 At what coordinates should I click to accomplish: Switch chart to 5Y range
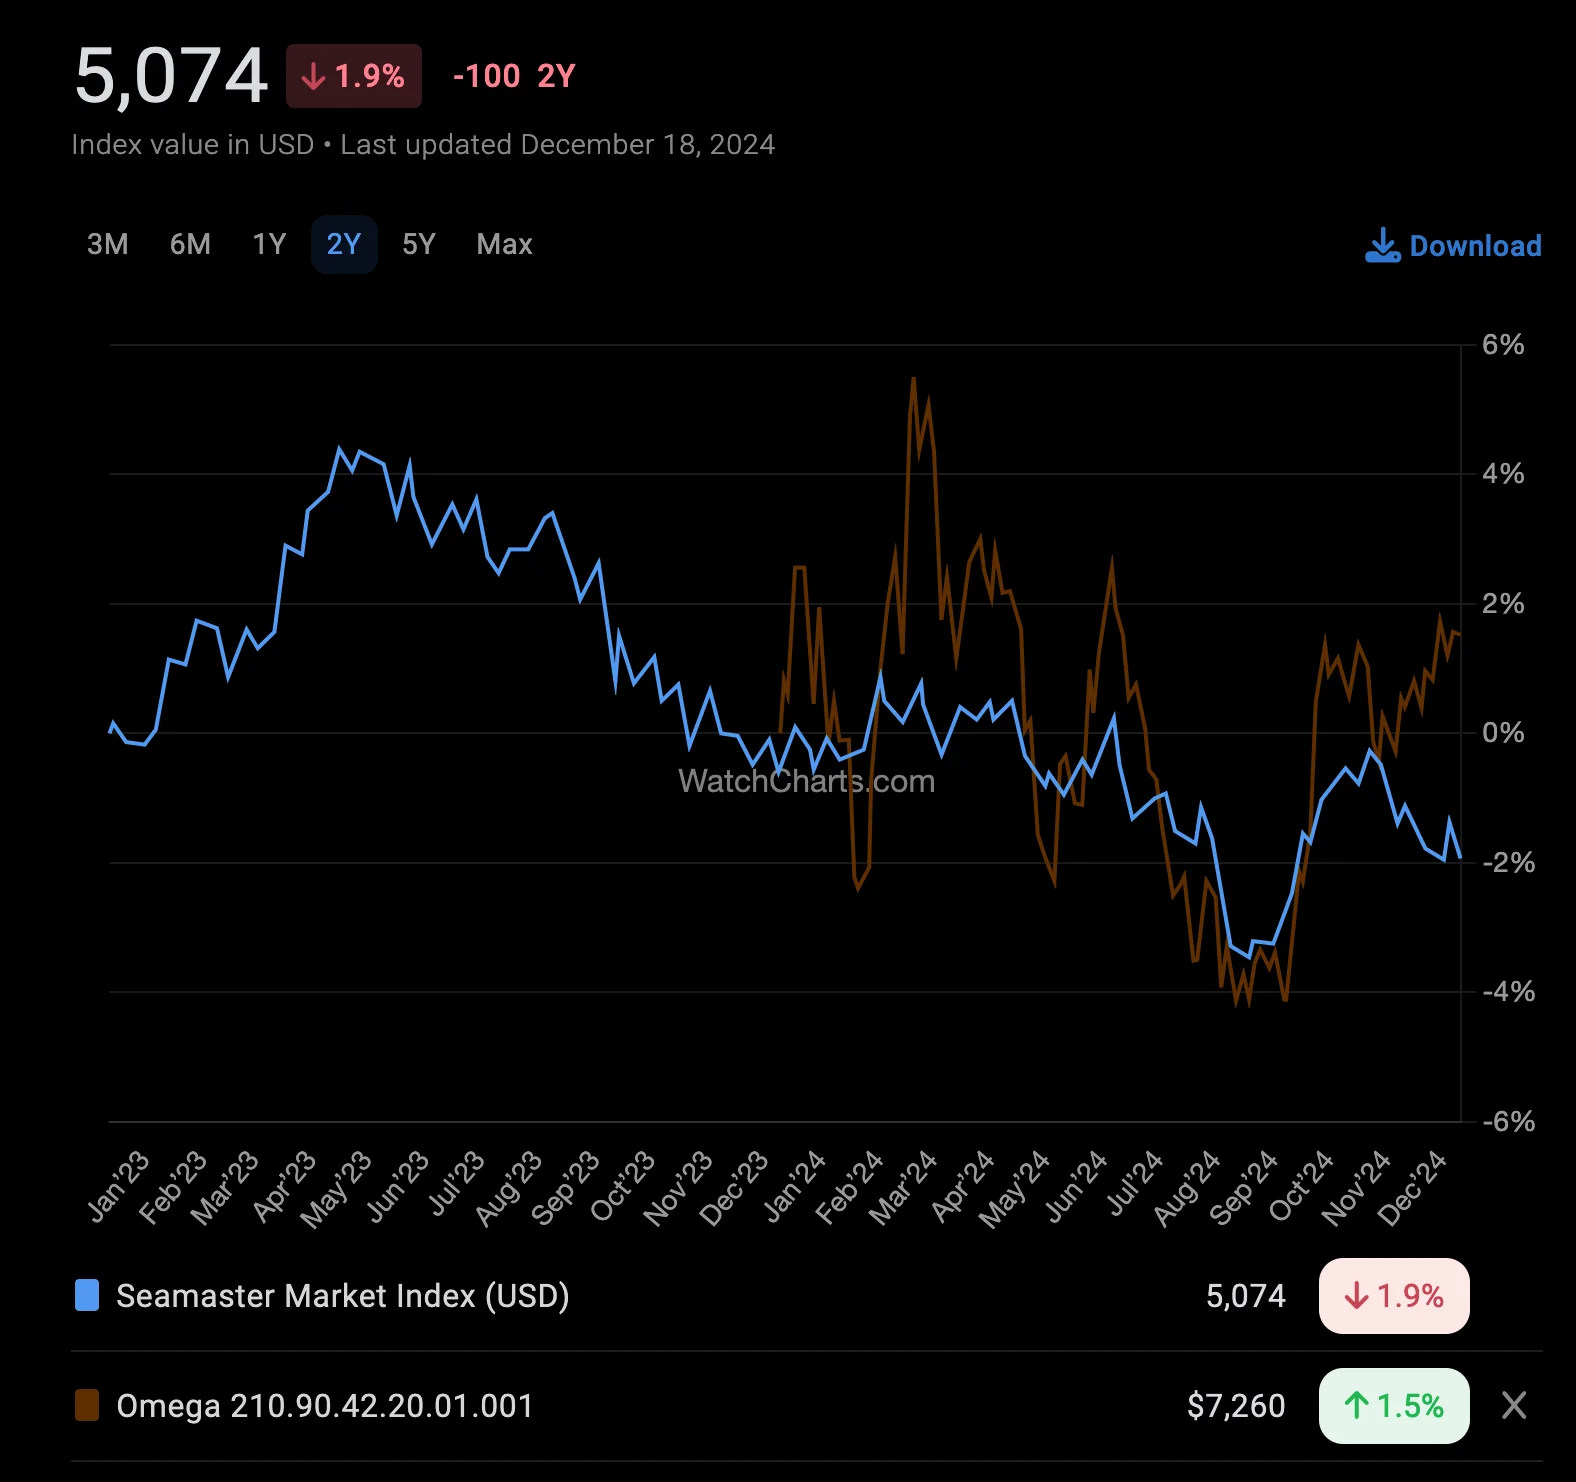[419, 244]
